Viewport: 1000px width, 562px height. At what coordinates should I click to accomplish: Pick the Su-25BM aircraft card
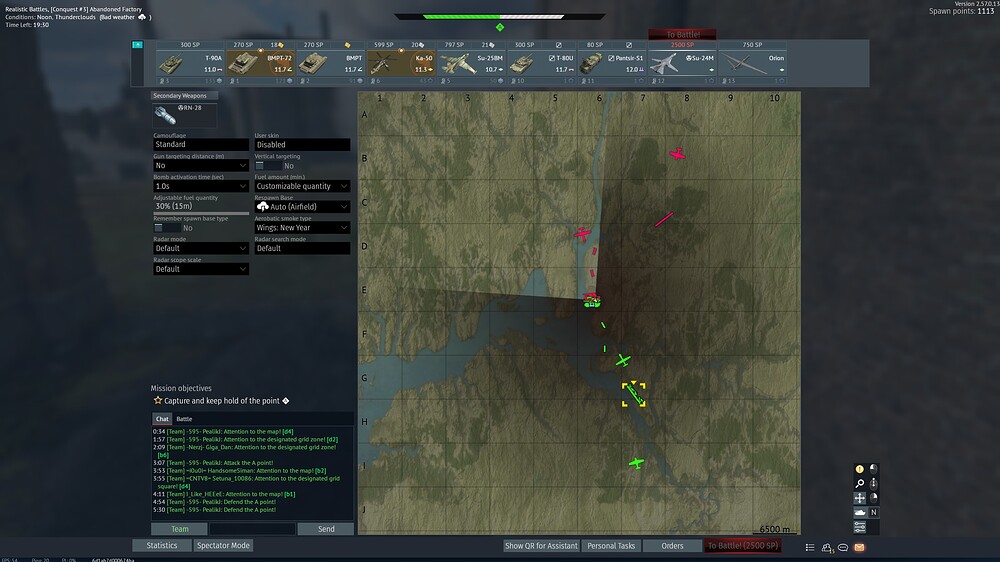(x=471, y=63)
